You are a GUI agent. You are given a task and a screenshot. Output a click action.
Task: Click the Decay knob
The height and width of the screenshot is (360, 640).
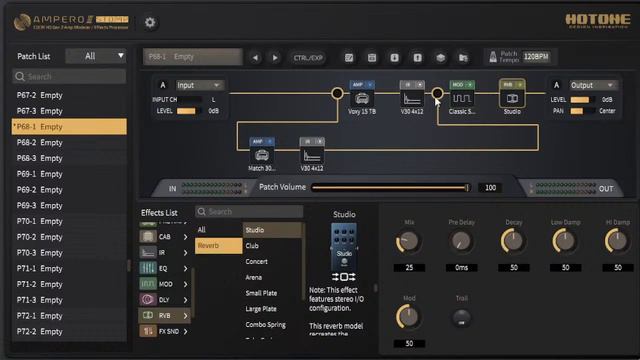513,241
